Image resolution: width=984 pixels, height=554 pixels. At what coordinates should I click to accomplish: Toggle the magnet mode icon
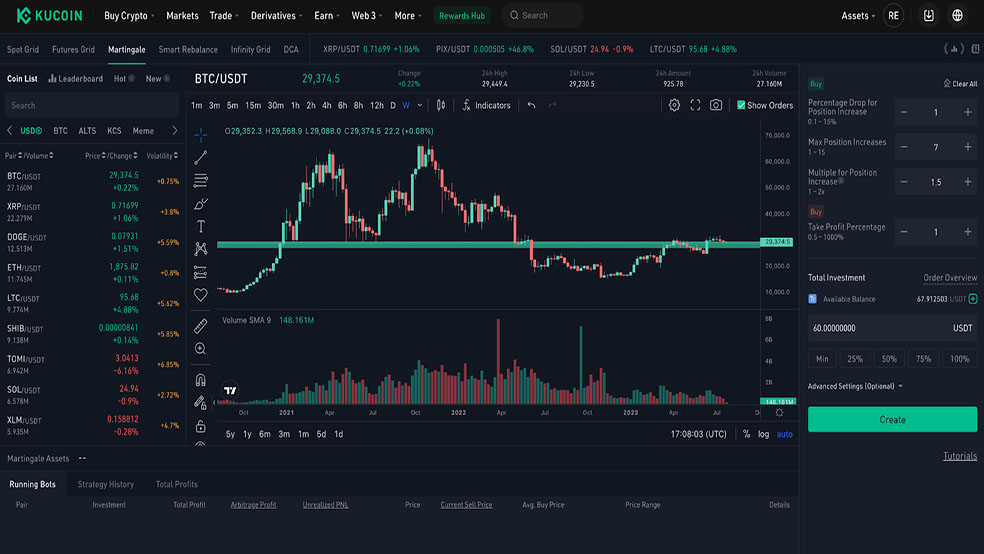click(200, 380)
